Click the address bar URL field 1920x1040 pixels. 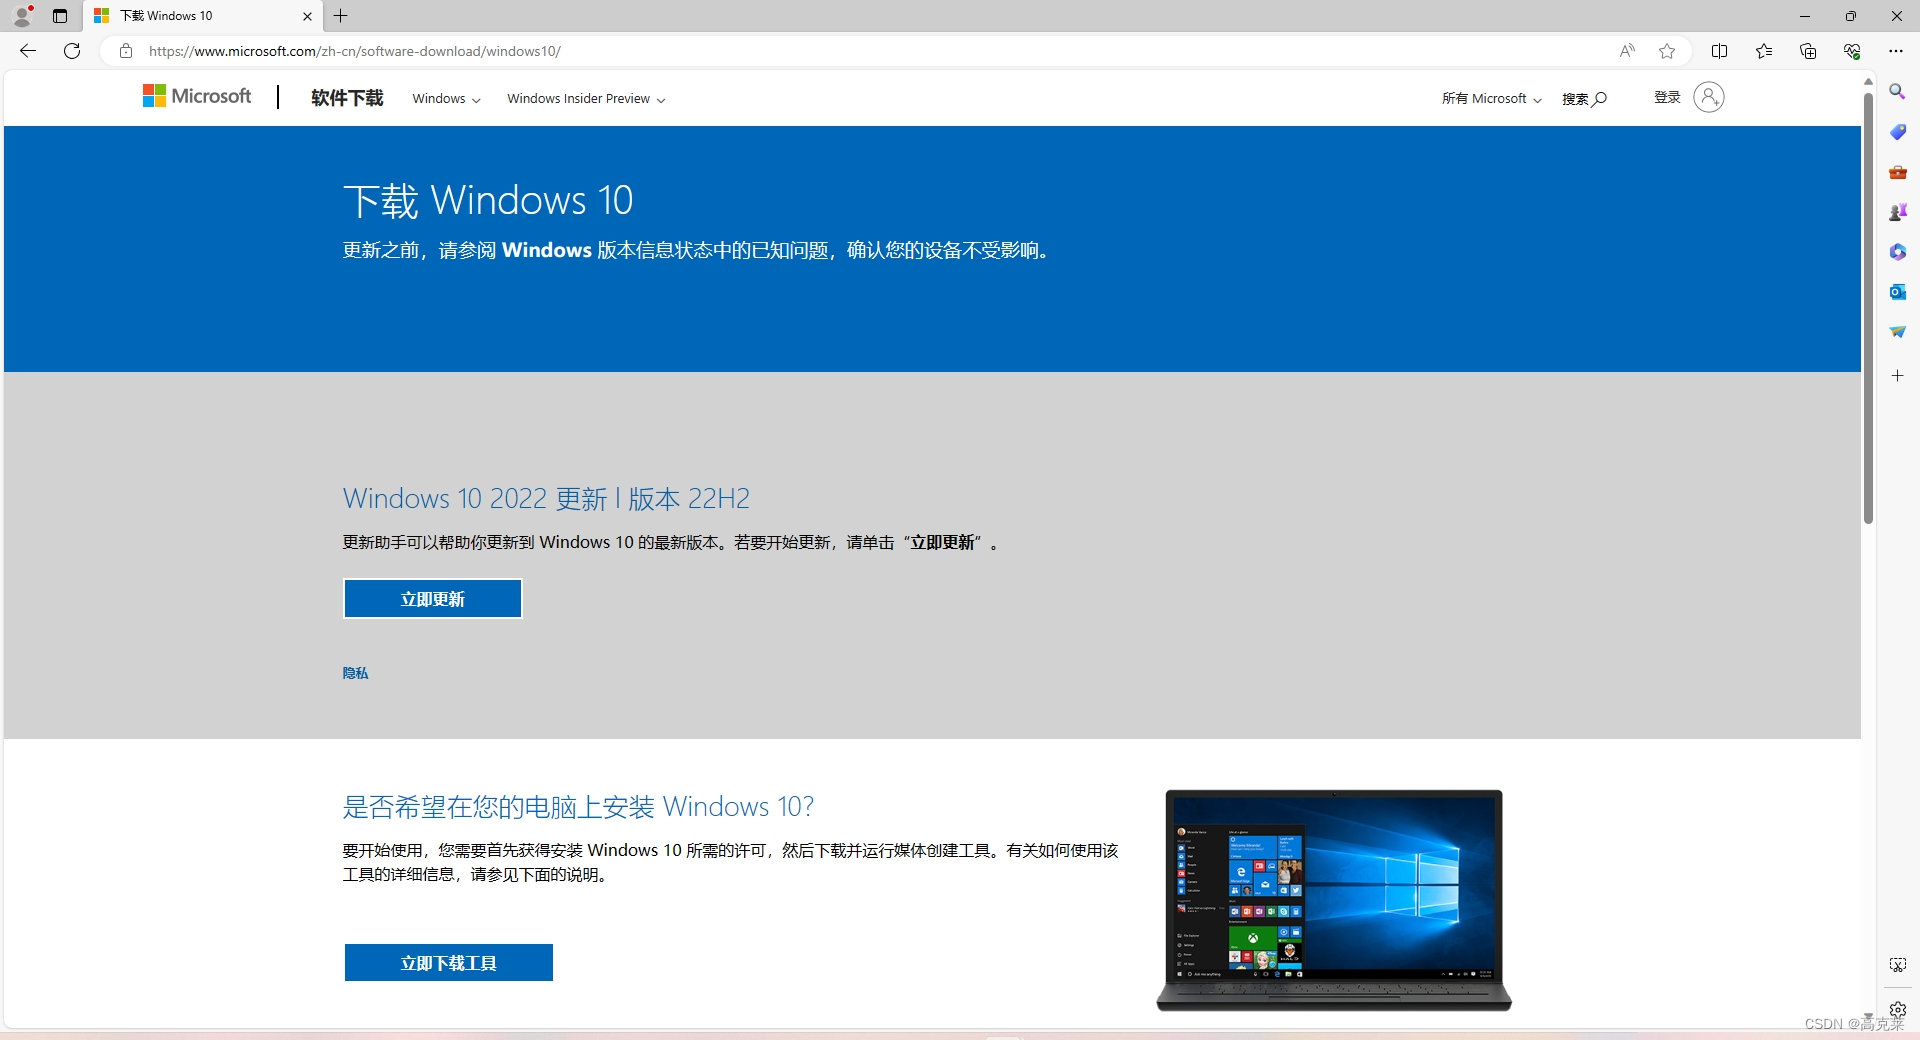pos(870,51)
